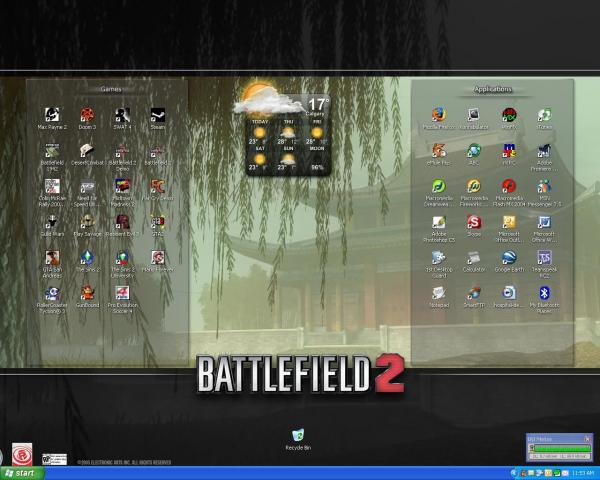This screenshot has height=480, width=600.
Task: Click the Play Savage icon
Action: [x=87, y=222]
